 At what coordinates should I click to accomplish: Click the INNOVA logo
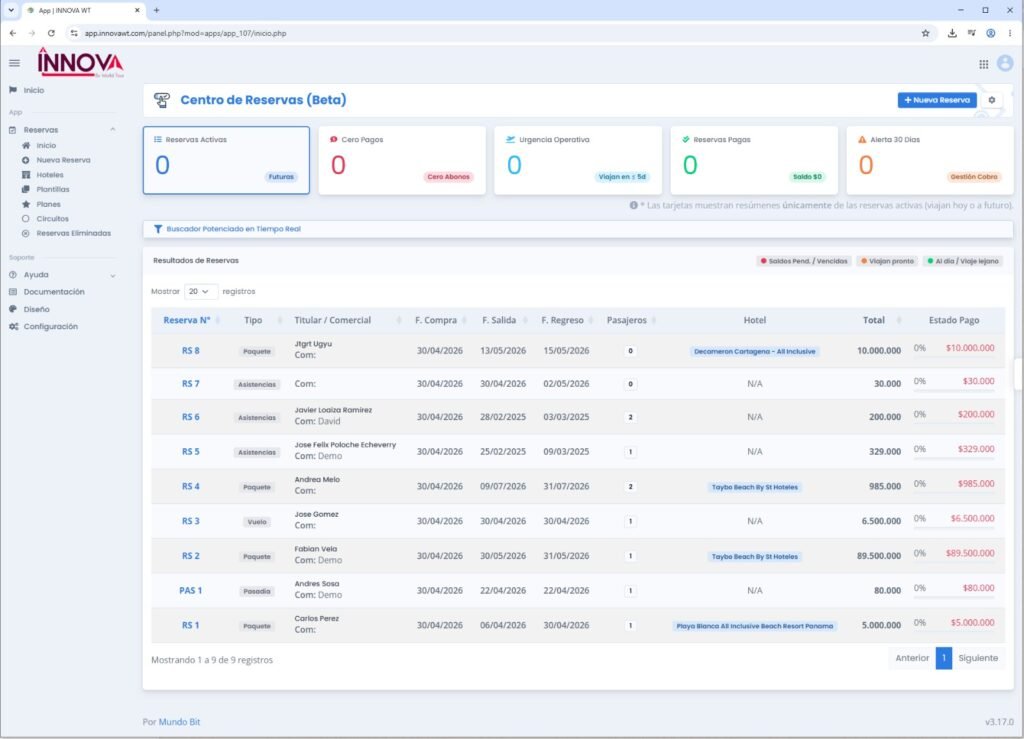[80, 63]
